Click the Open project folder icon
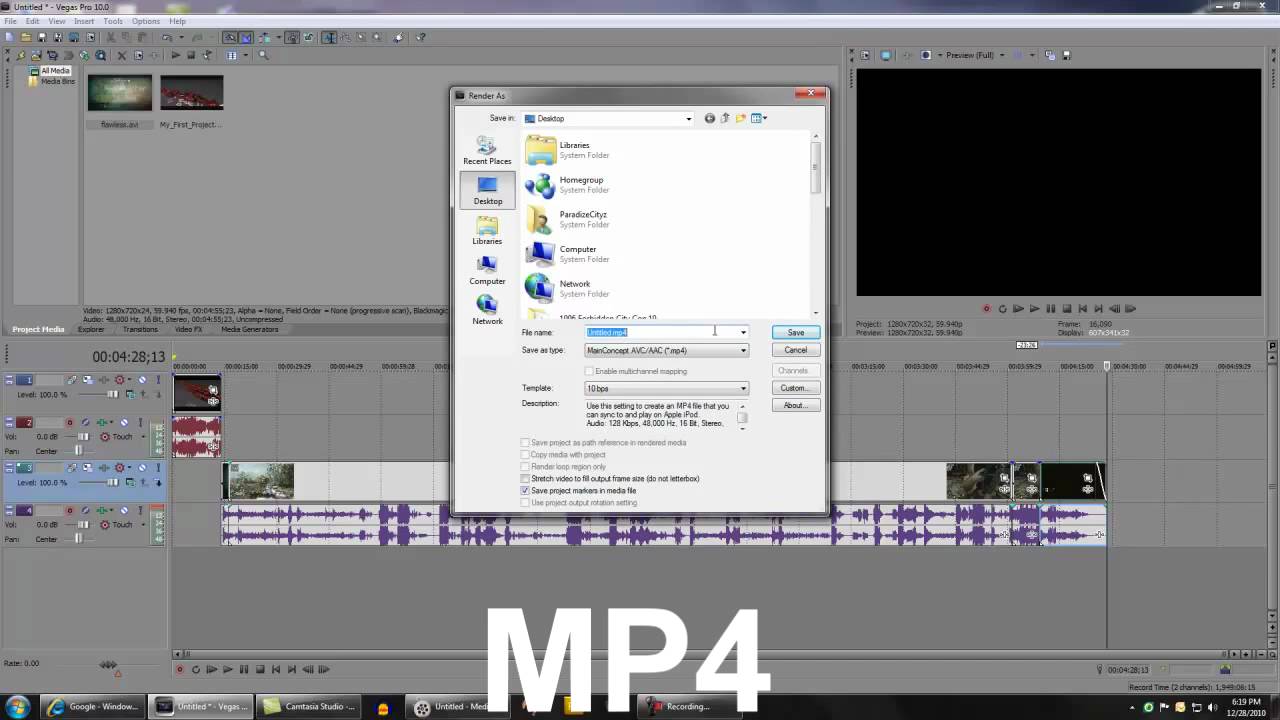Screen dimensions: 1280x720 [26, 37]
